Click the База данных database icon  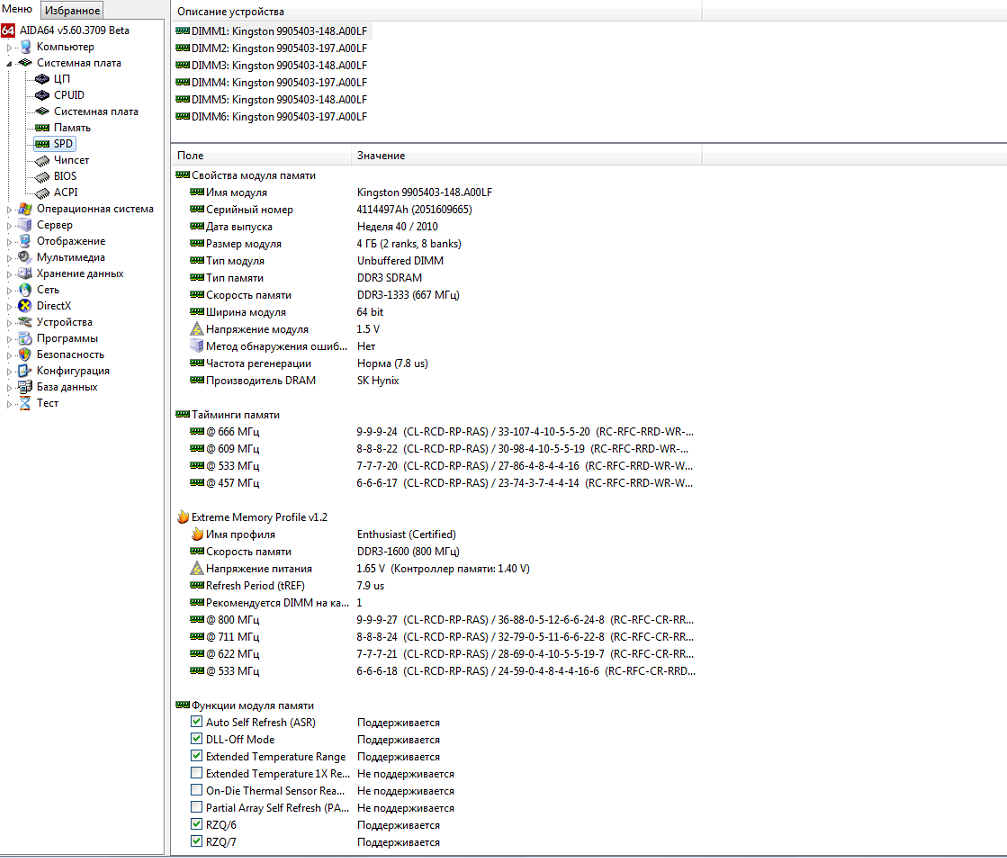click(x=26, y=387)
